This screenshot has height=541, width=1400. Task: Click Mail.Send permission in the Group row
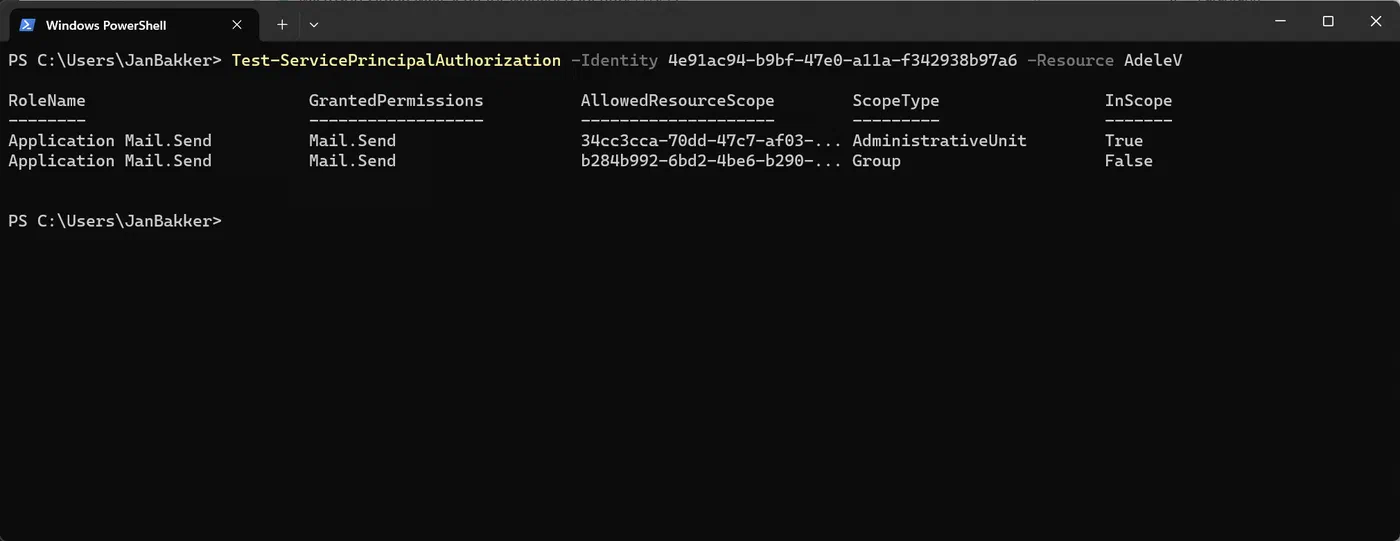(x=352, y=161)
